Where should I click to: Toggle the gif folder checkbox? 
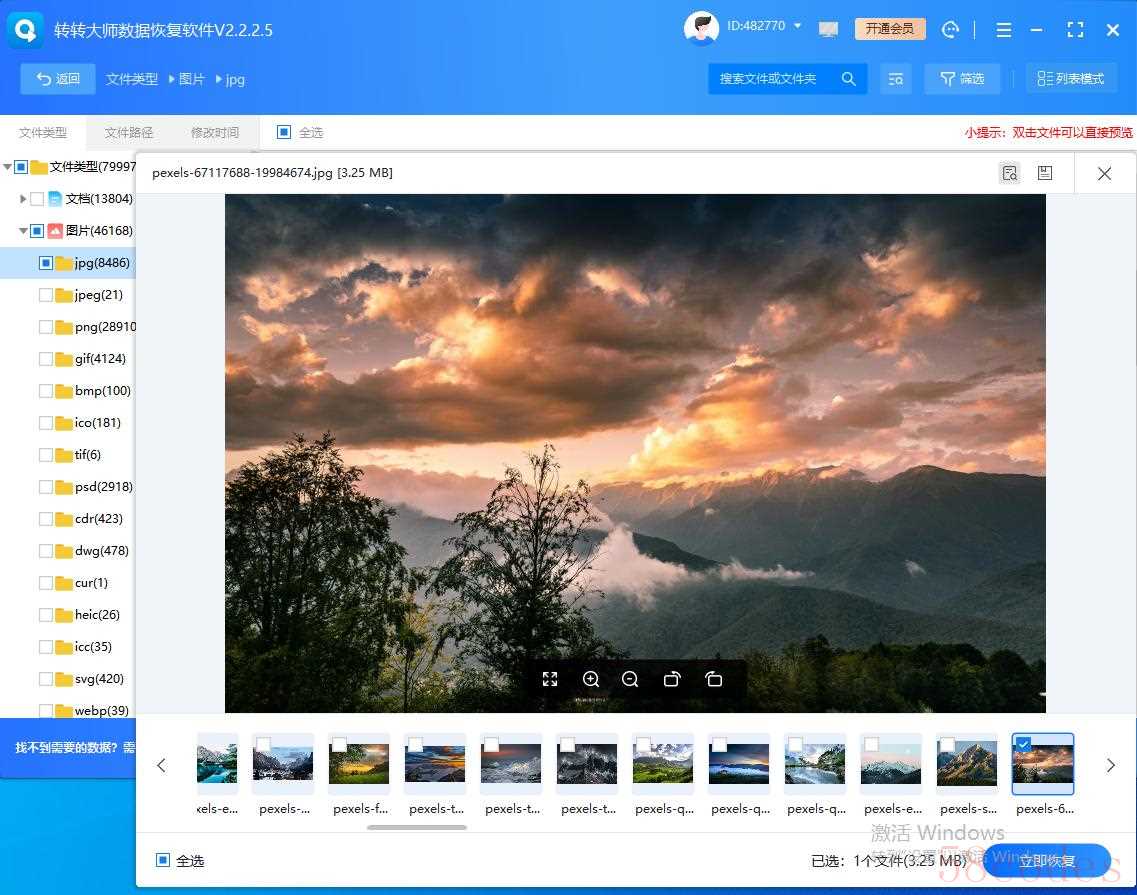46,359
